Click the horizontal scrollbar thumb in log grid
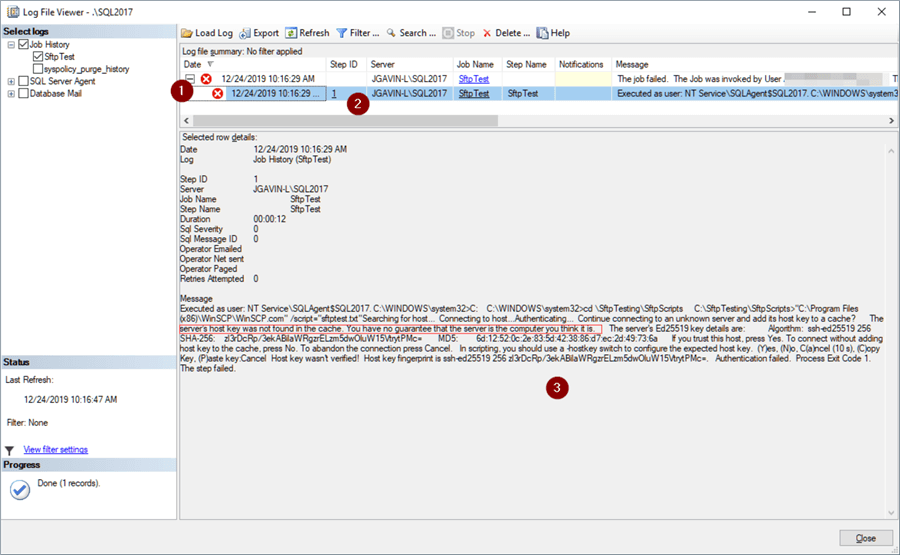 point(346,121)
